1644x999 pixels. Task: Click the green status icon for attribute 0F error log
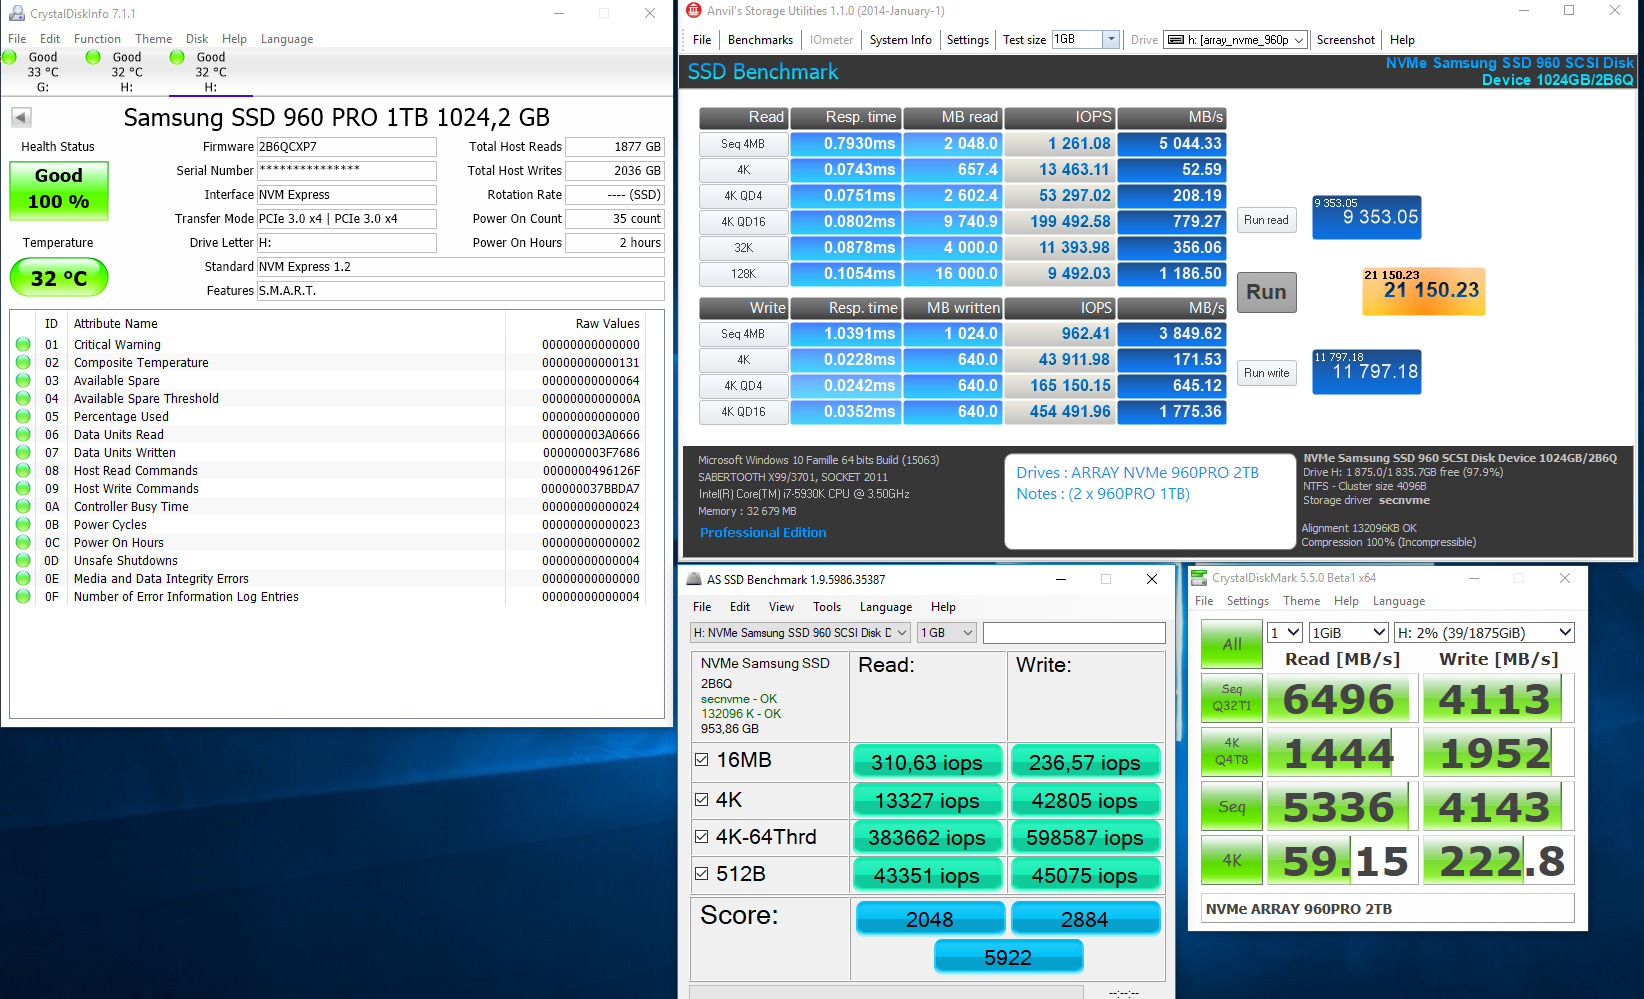coord(23,596)
